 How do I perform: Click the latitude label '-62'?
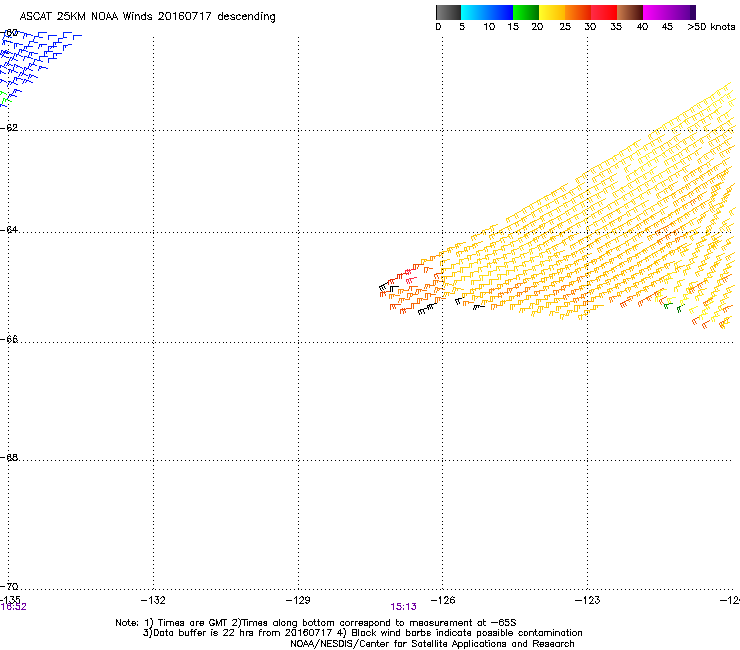[9, 128]
